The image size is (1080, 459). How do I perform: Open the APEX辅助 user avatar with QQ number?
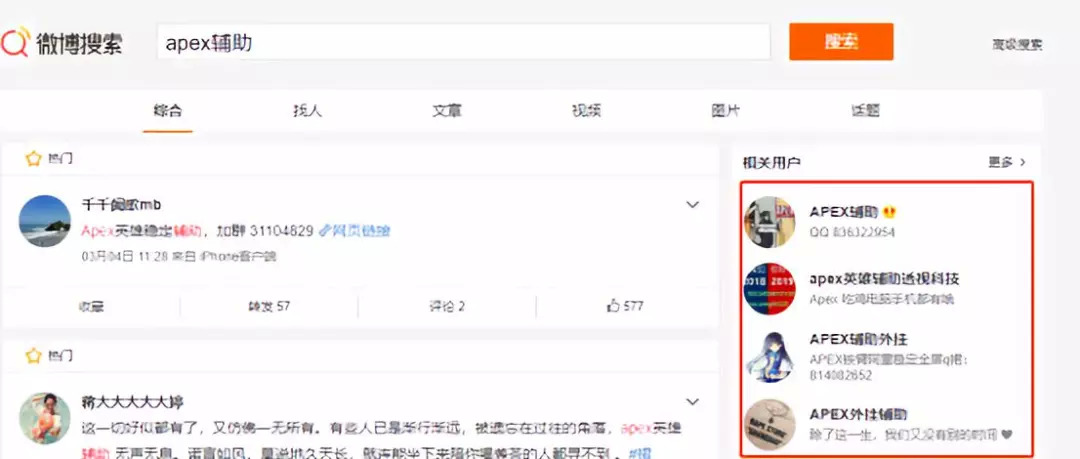[x=770, y=222]
